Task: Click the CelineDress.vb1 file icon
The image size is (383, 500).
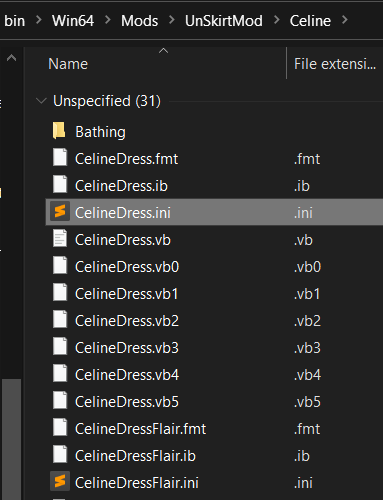Action: (60, 293)
